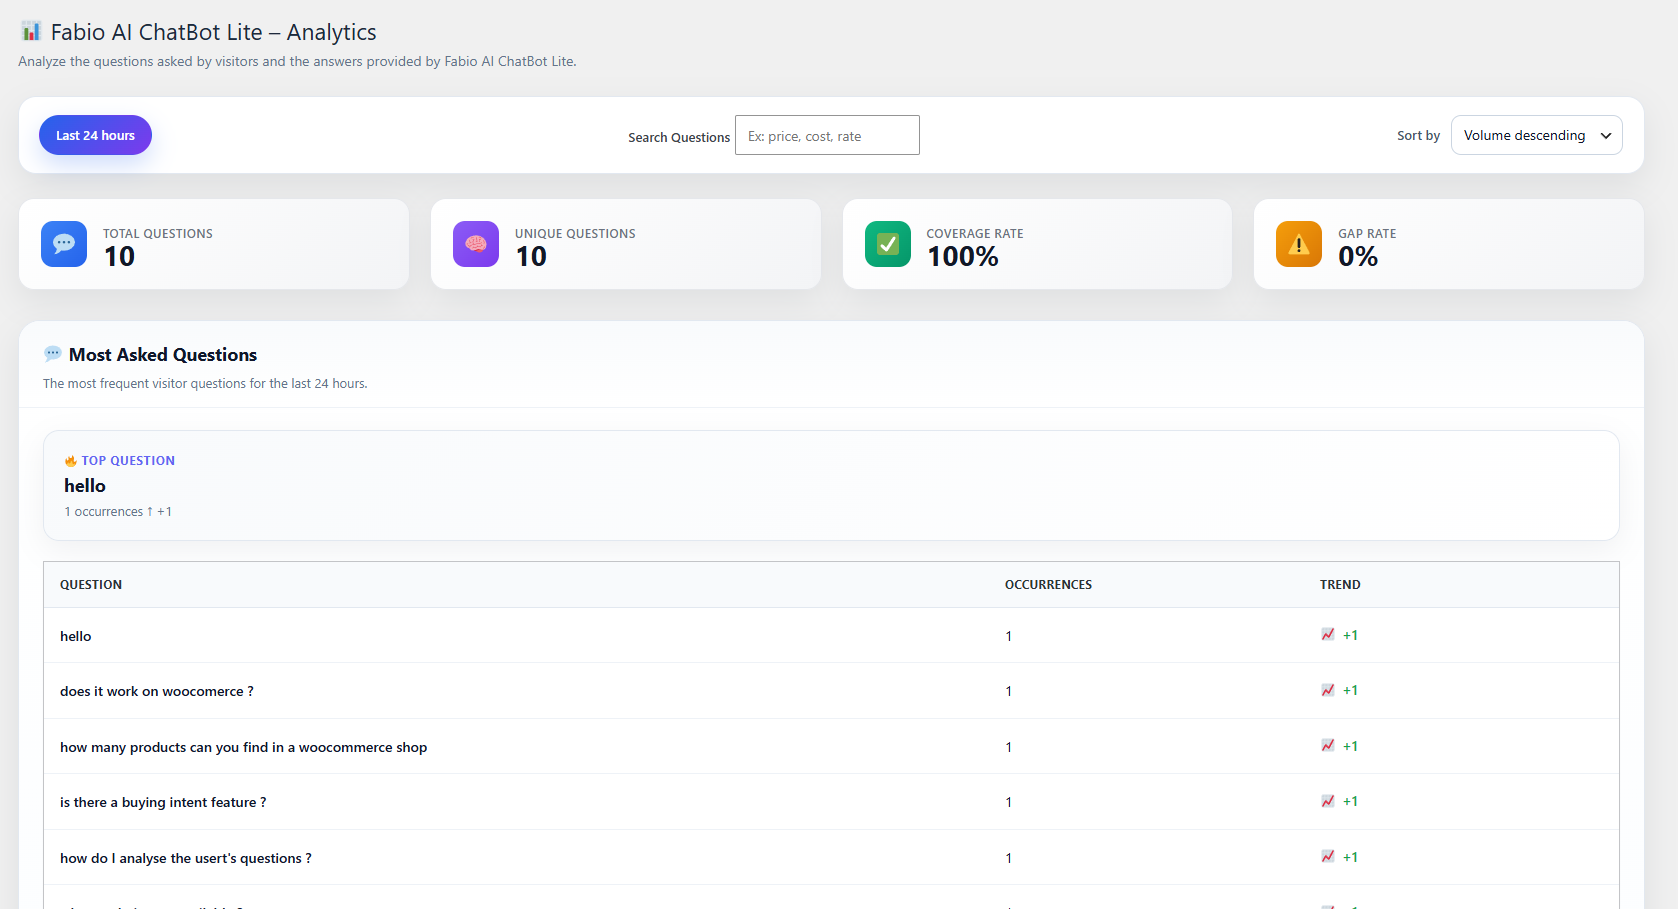This screenshot has height=909, width=1678.
Task: Click the trend icon for 'does it work on woocomerce ?'
Action: (1328, 690)
